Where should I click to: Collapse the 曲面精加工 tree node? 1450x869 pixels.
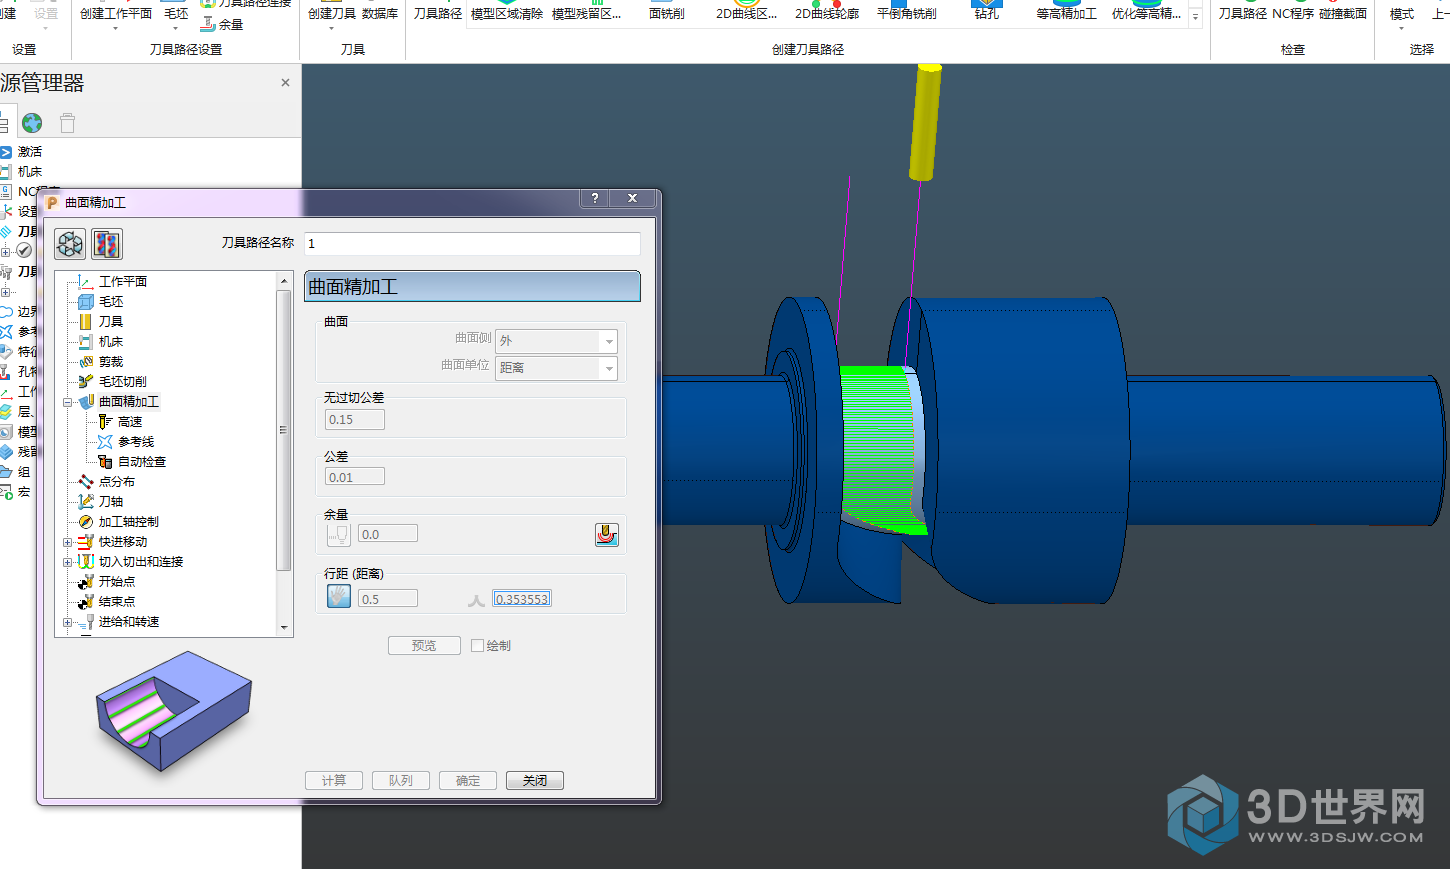click(68, 402)
